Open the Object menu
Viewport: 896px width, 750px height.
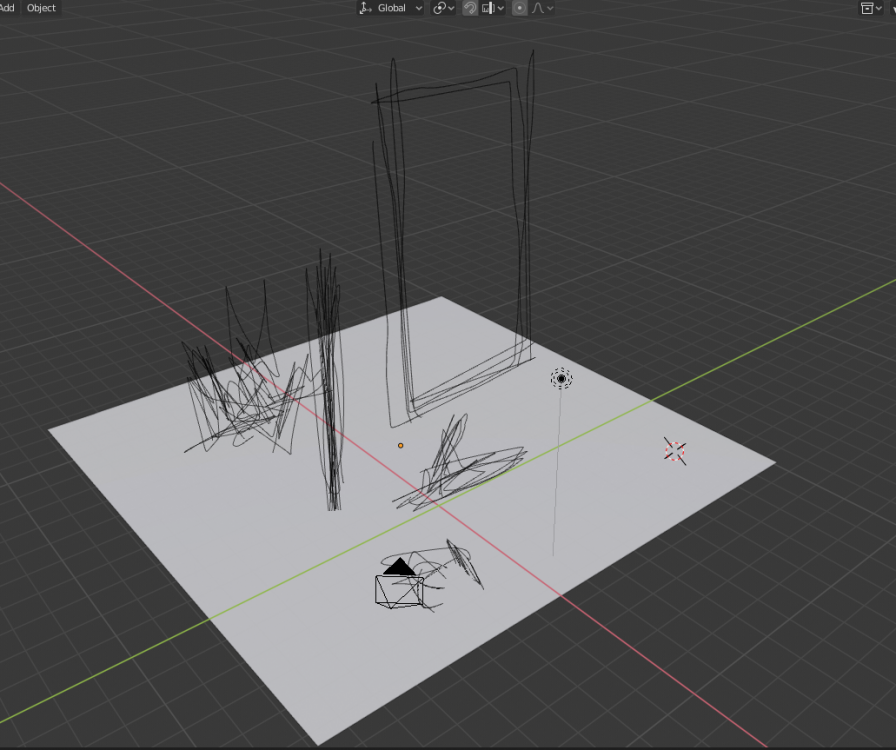(41, 8)
